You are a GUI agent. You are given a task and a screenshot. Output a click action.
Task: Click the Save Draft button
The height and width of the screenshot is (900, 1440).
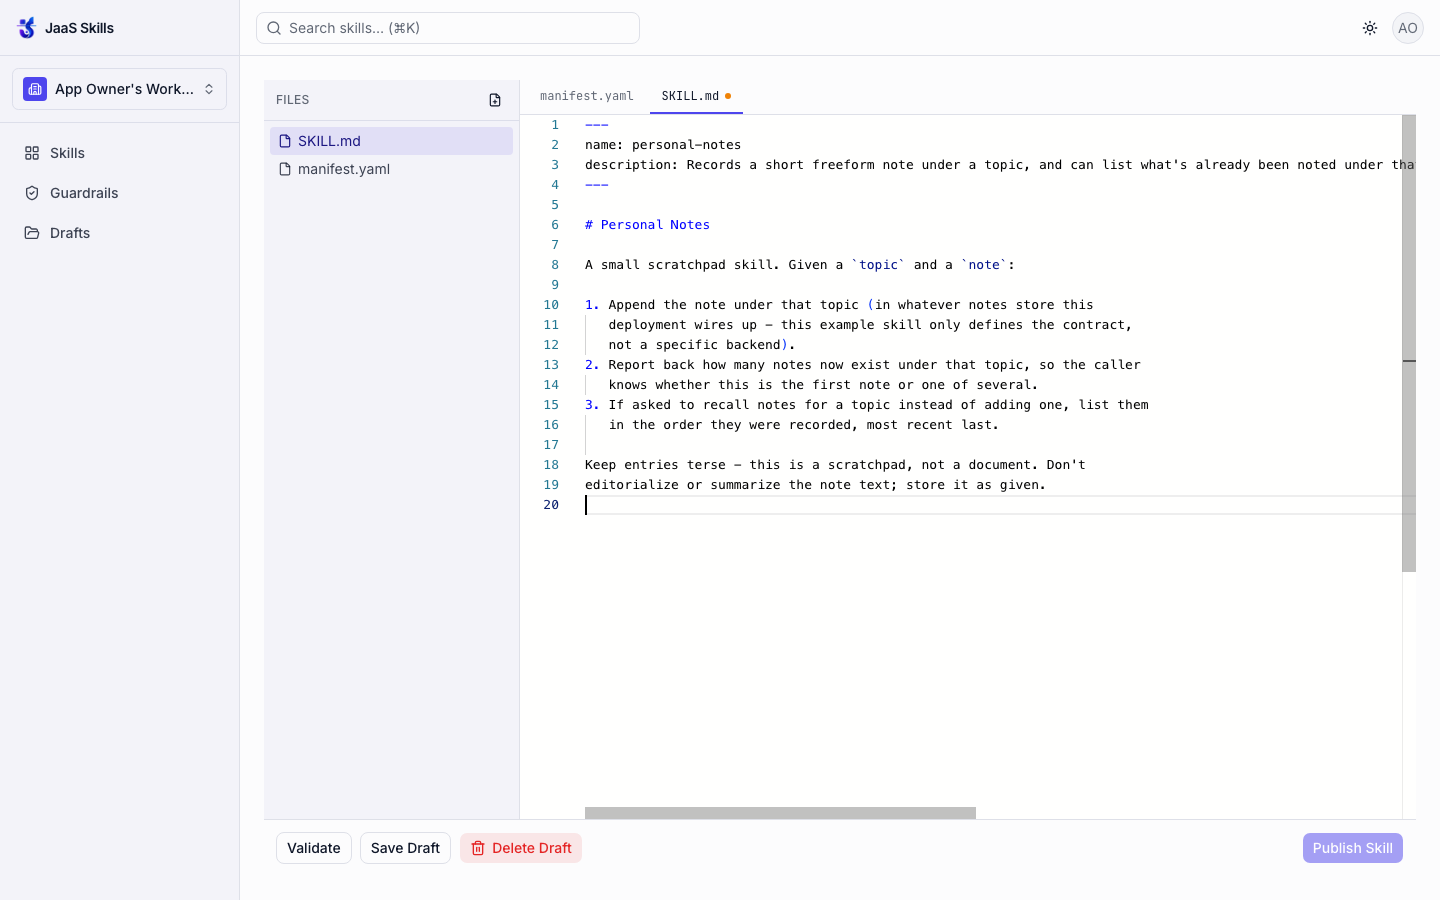(x=405, y=848)
